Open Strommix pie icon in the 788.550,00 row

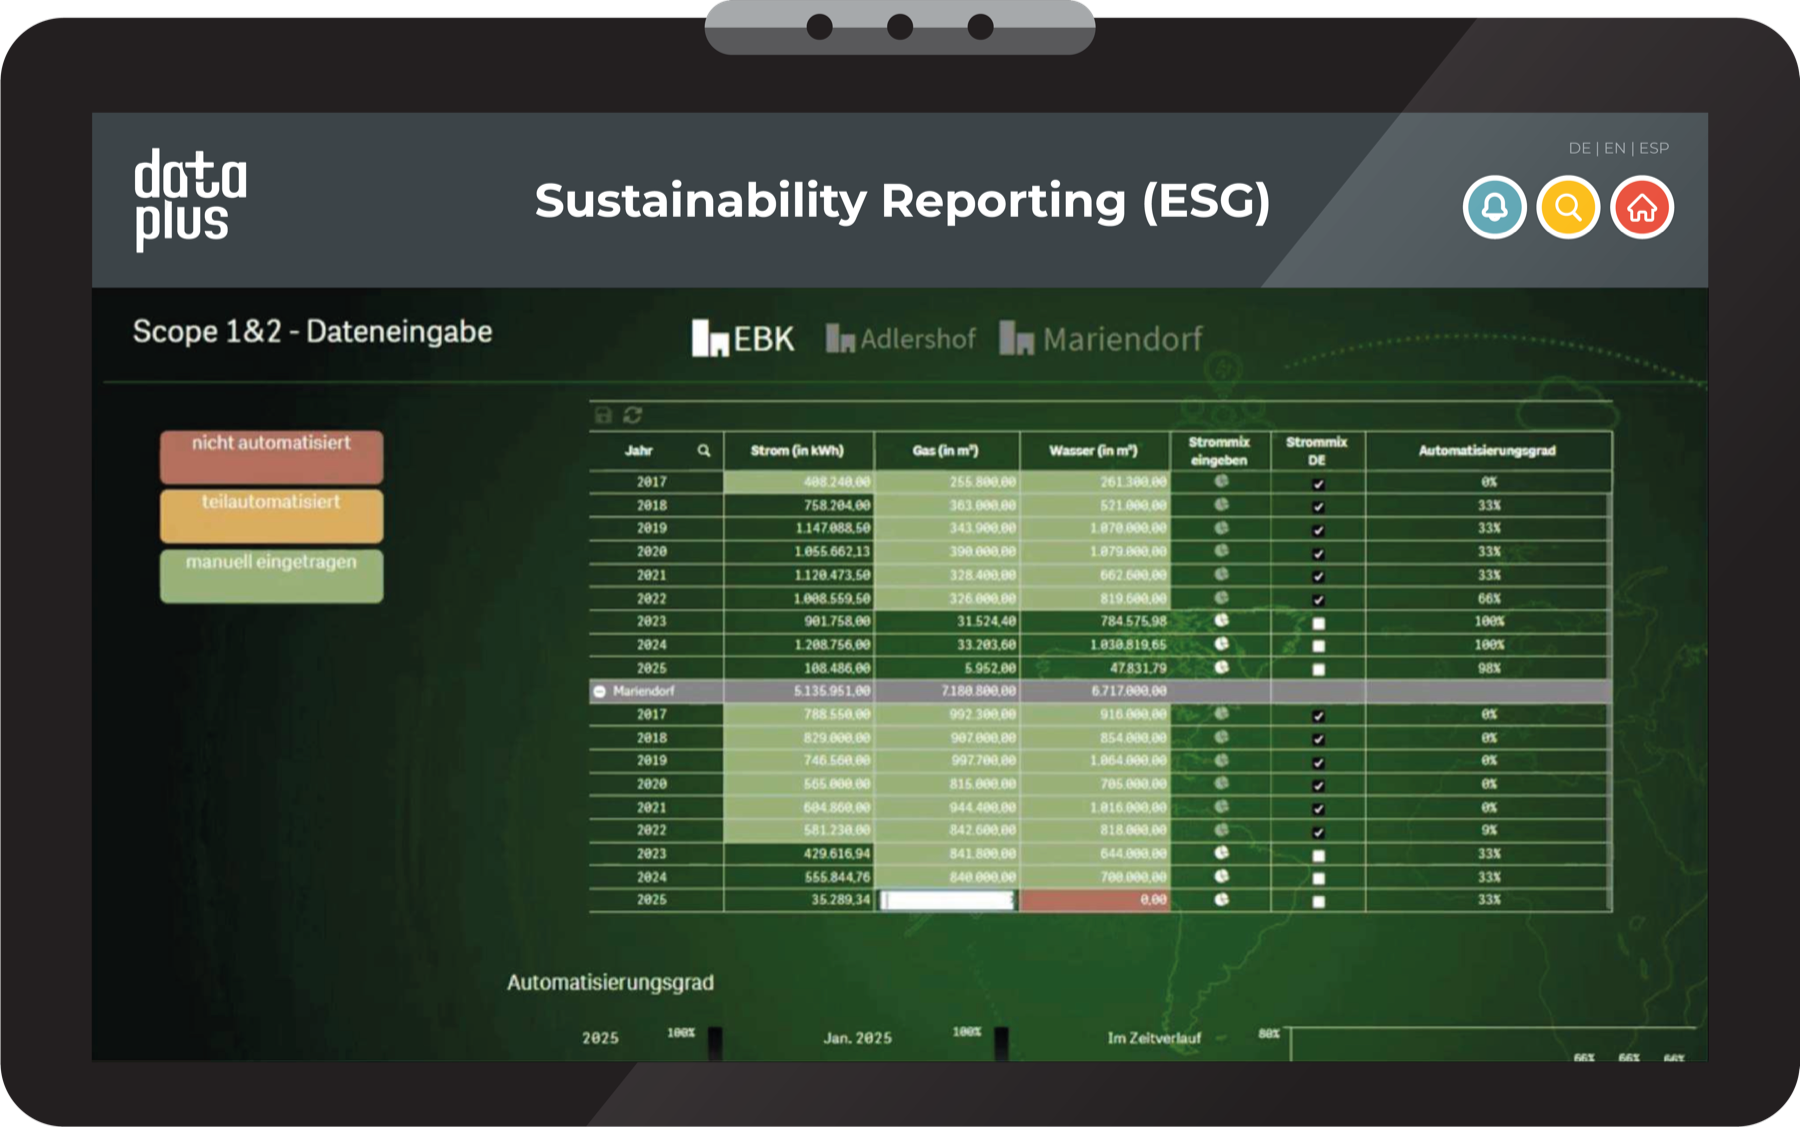coord(1221,714)
